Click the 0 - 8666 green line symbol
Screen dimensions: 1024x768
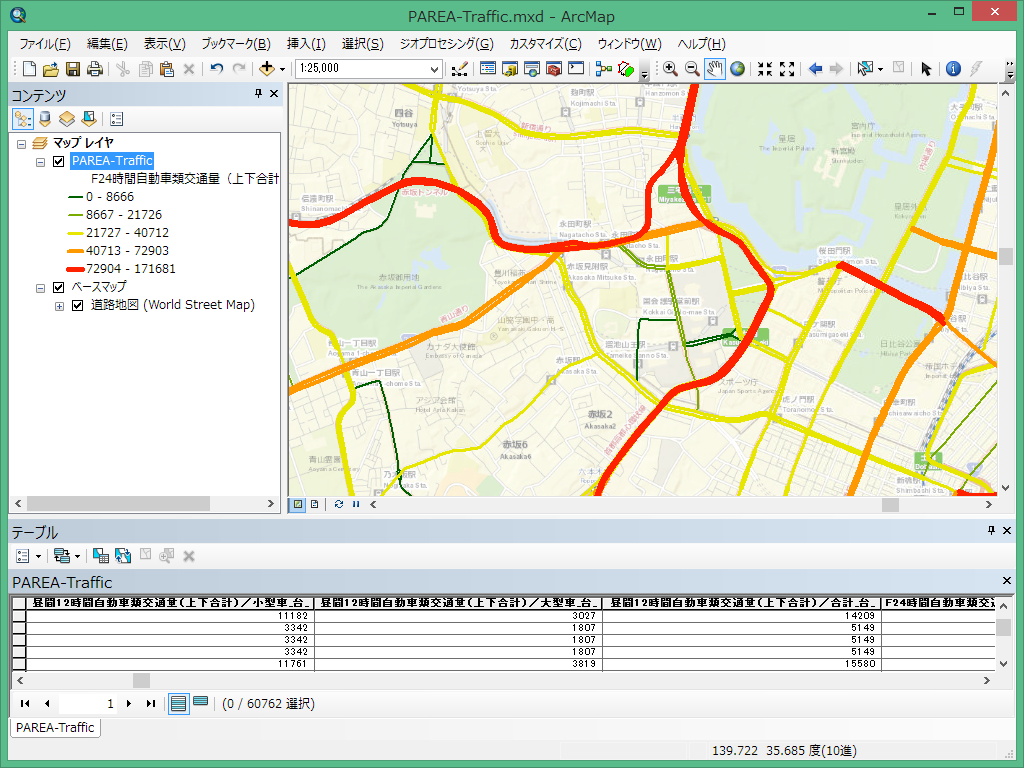pyautogui.click(x=75, y=197)
